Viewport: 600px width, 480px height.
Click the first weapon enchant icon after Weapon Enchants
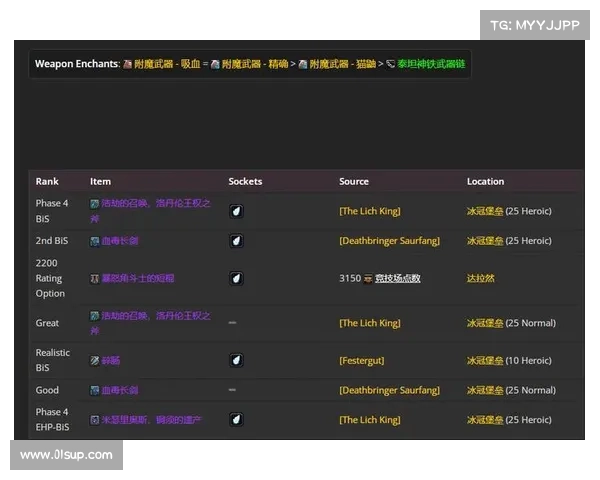tap(127, 64)
